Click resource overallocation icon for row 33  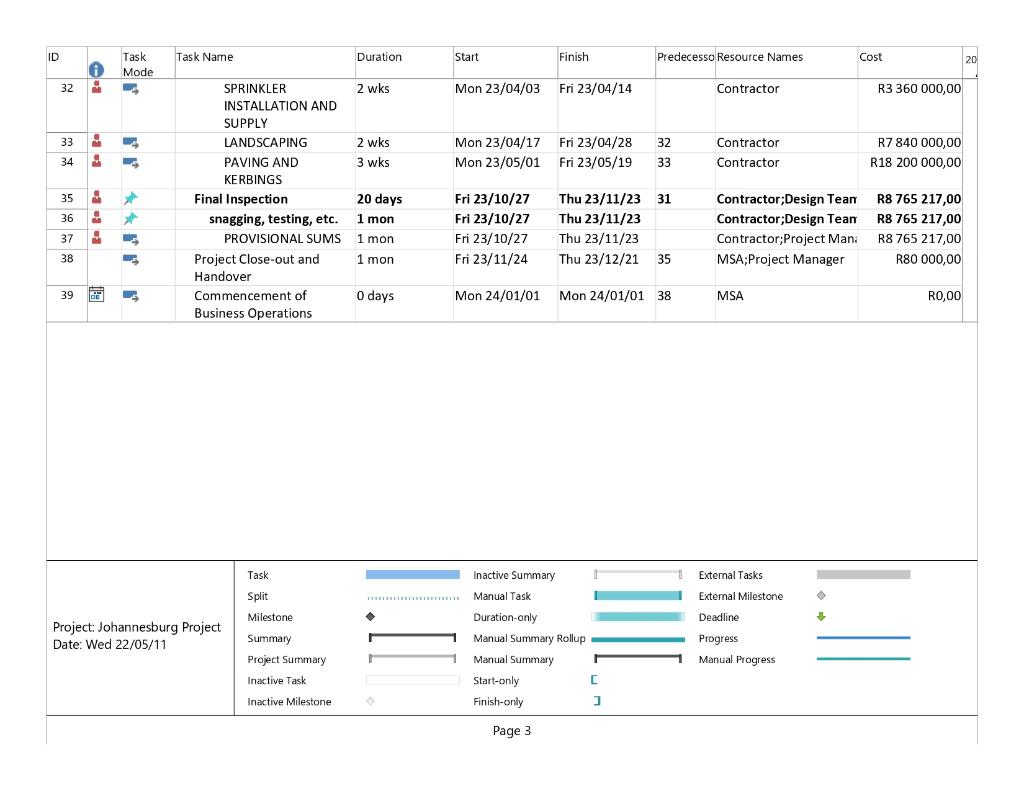click(x=97, y=141)
